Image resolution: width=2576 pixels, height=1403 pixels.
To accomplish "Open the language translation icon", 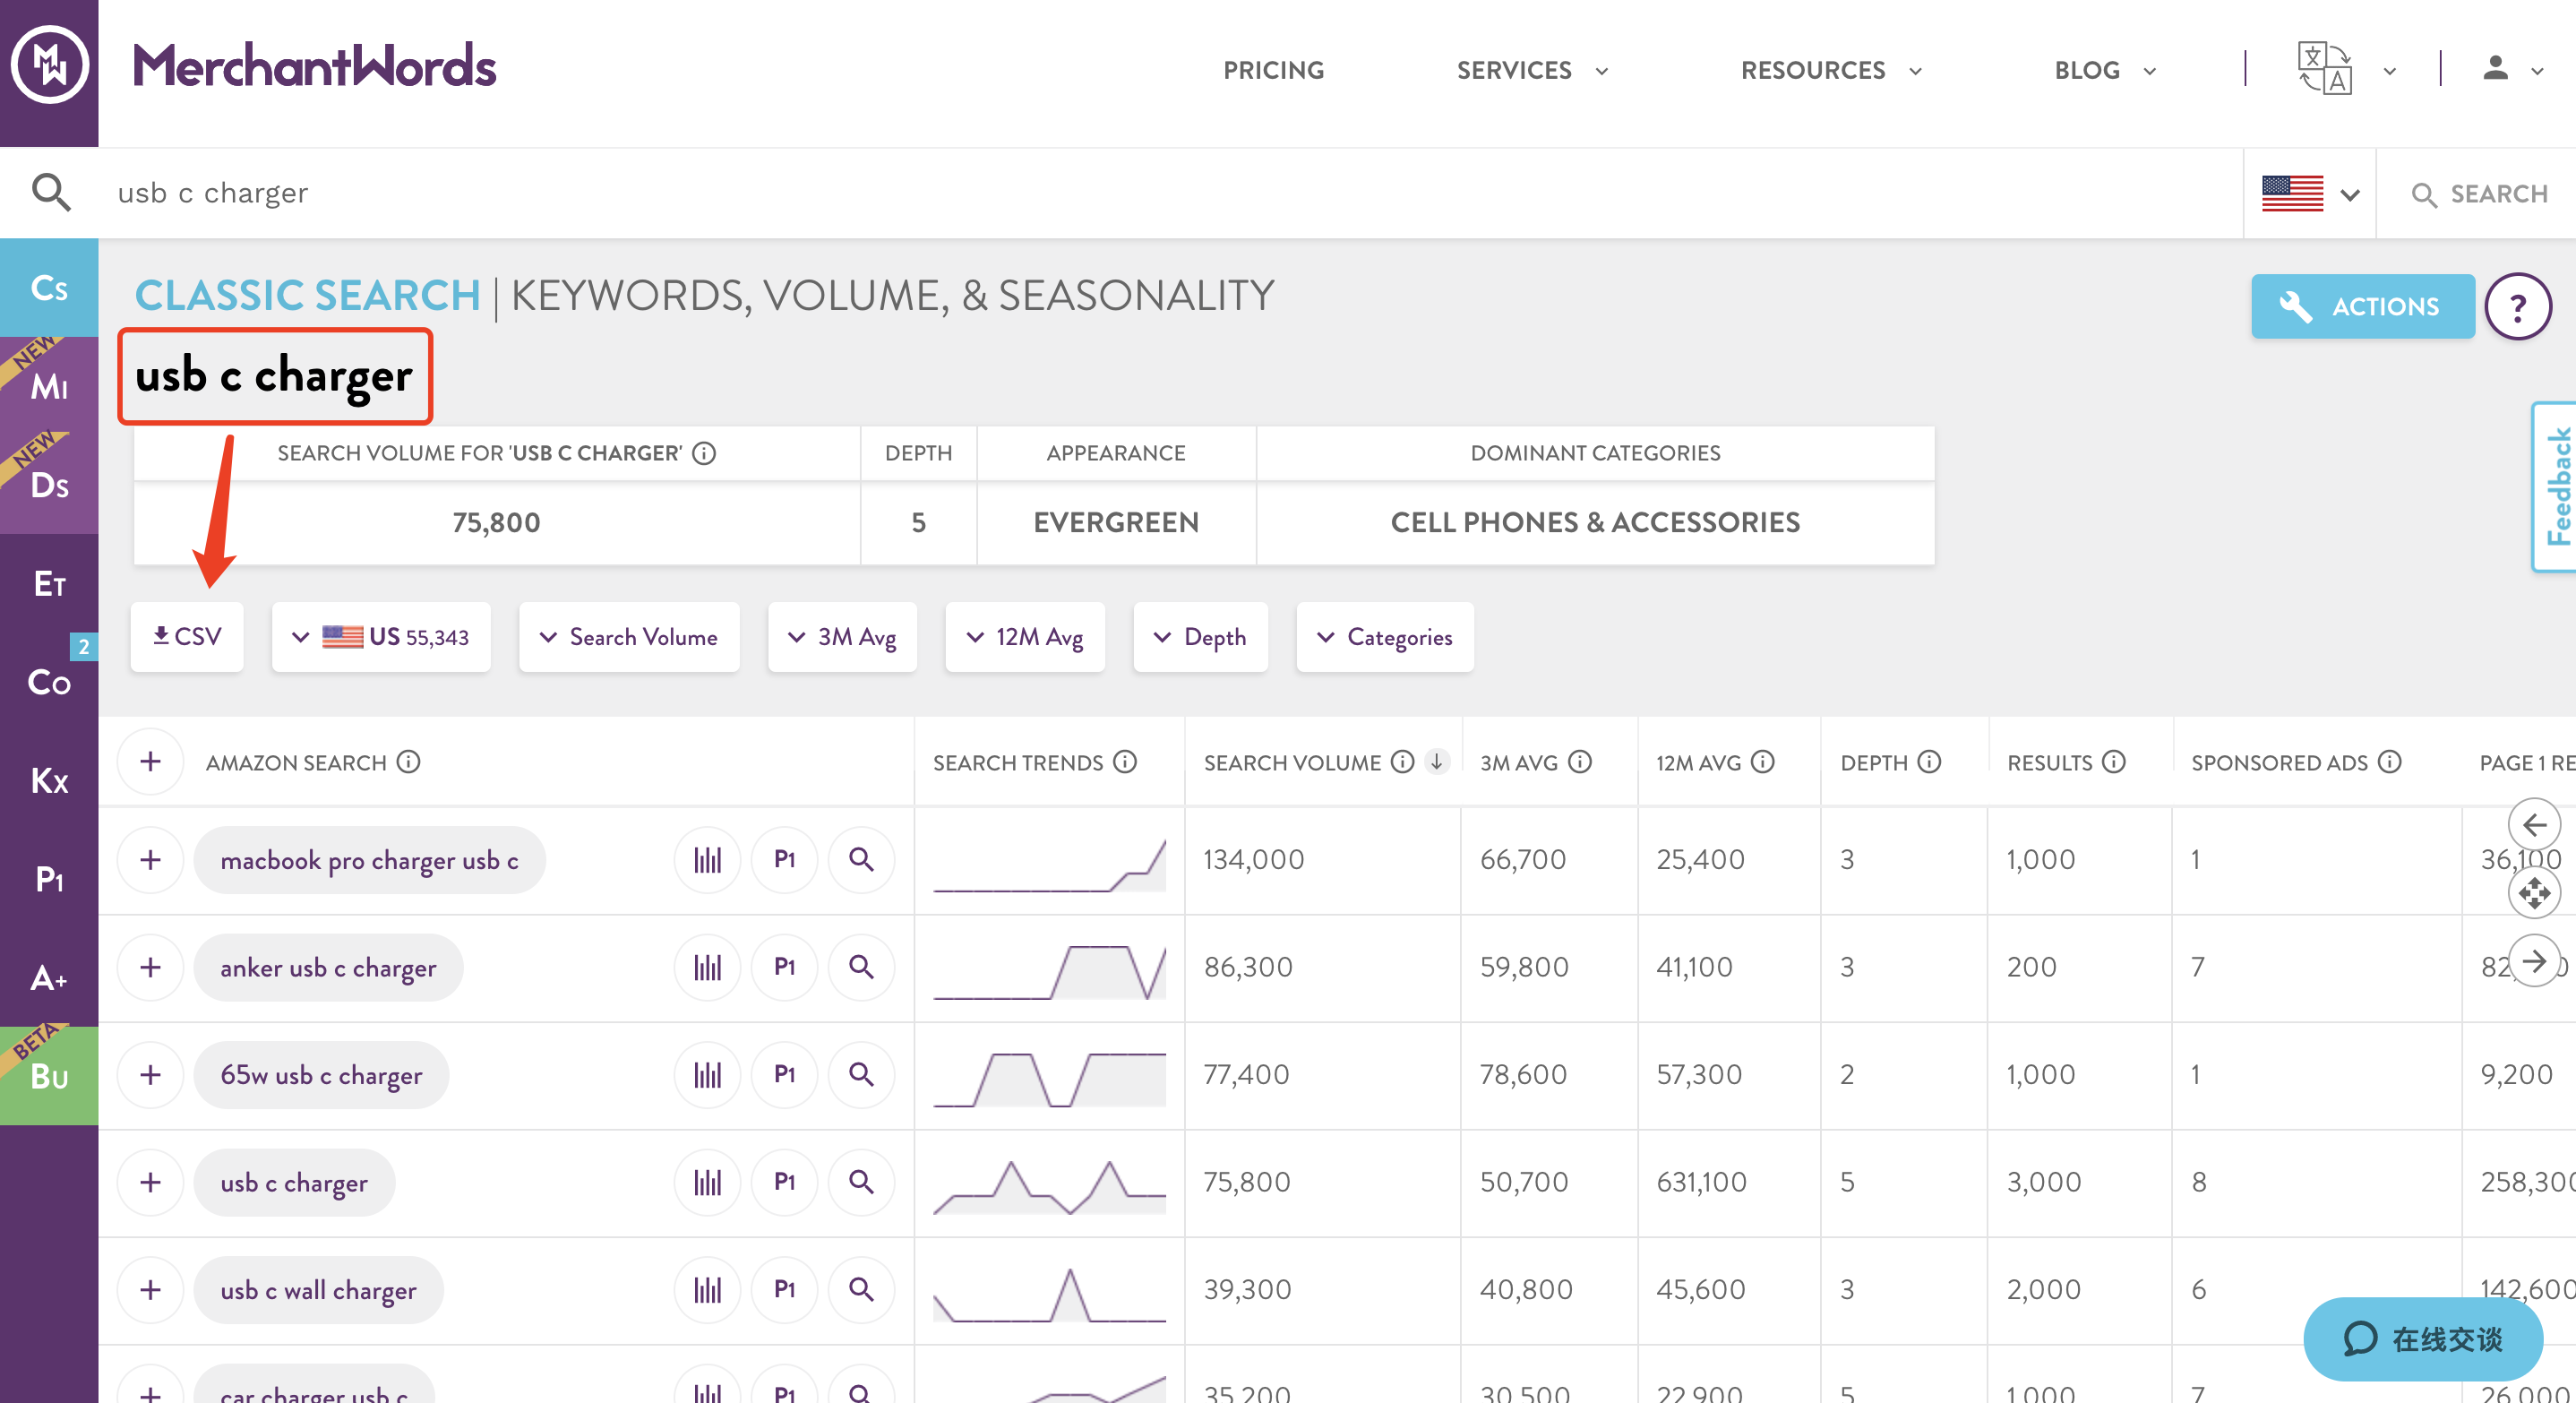I will 2324,68.
